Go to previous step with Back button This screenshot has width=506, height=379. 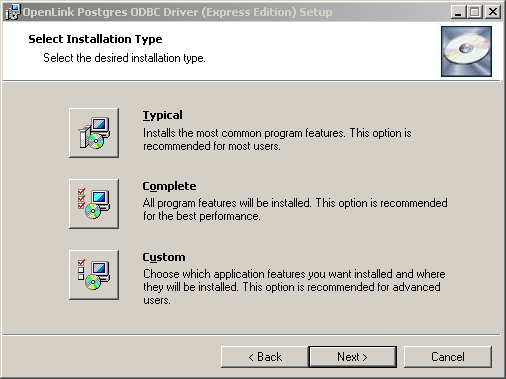(x=265, y=357)
